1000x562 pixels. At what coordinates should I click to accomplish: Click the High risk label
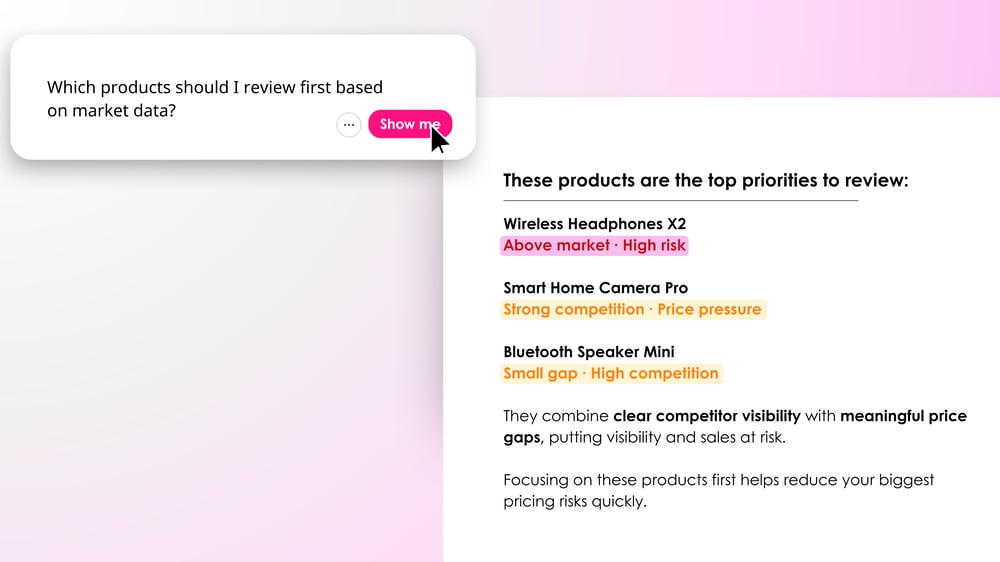pyautogui.click(x=654, y=246)
